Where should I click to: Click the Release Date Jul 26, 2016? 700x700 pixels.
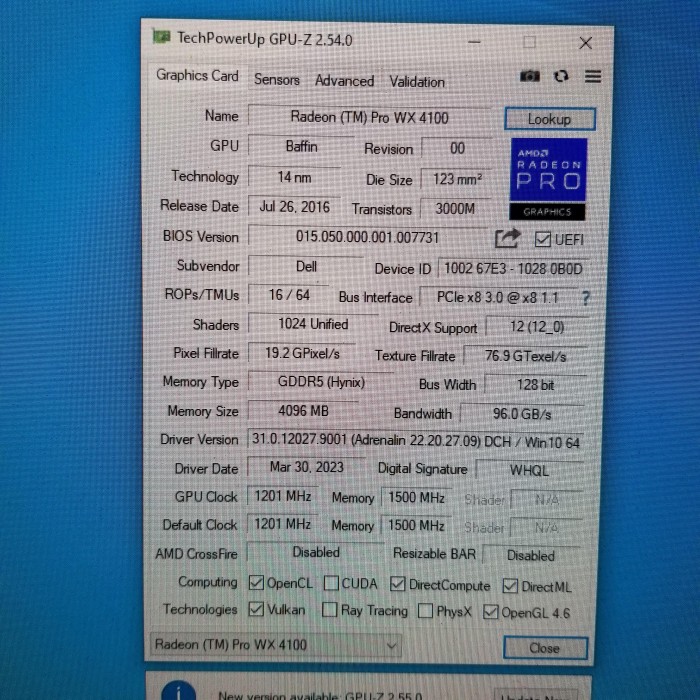pyautogui.click(x=295, y=207)
